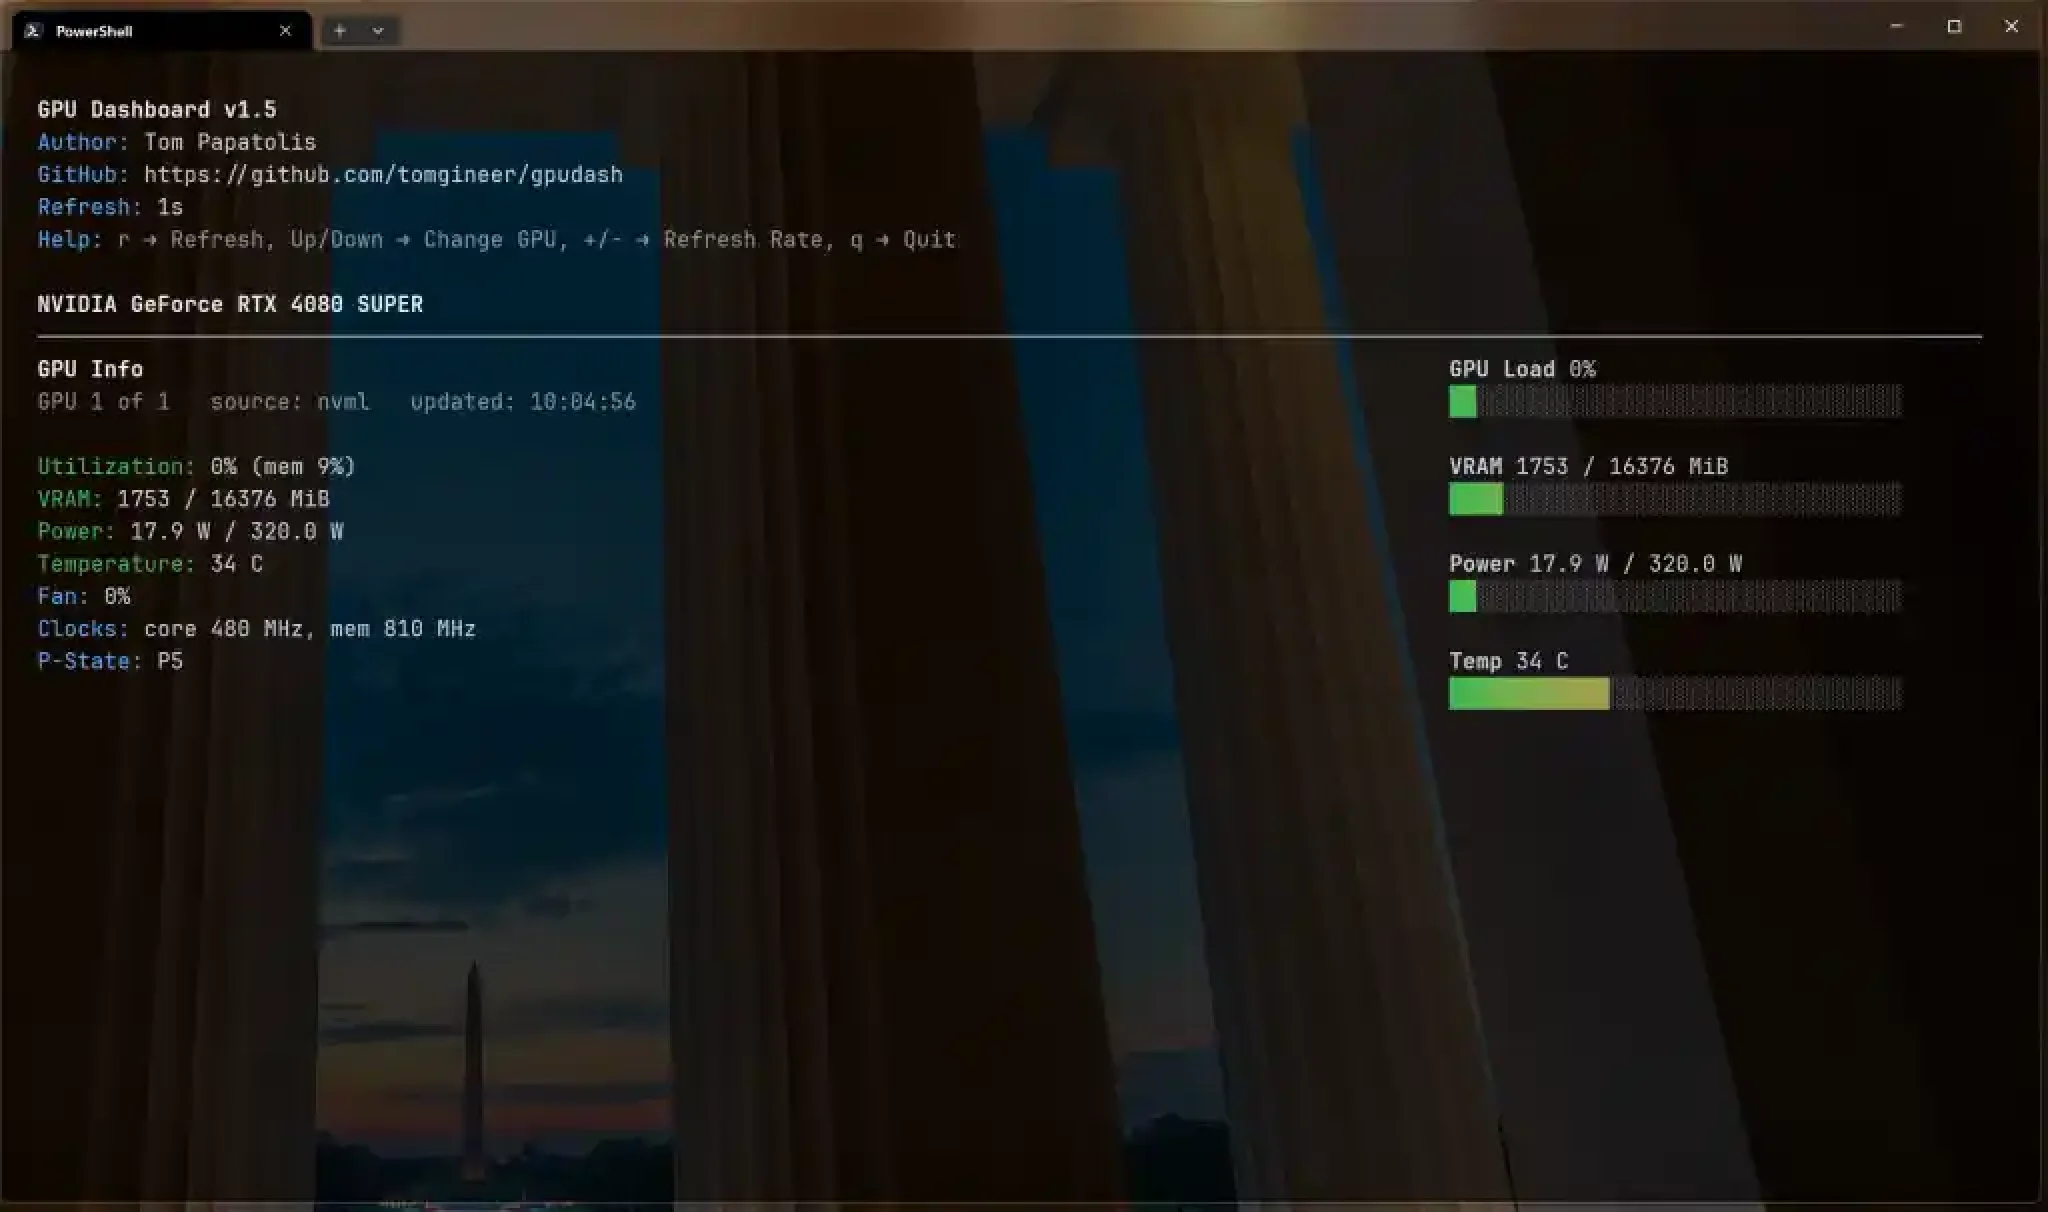Close the terminal window

[x=2012, y=27]
